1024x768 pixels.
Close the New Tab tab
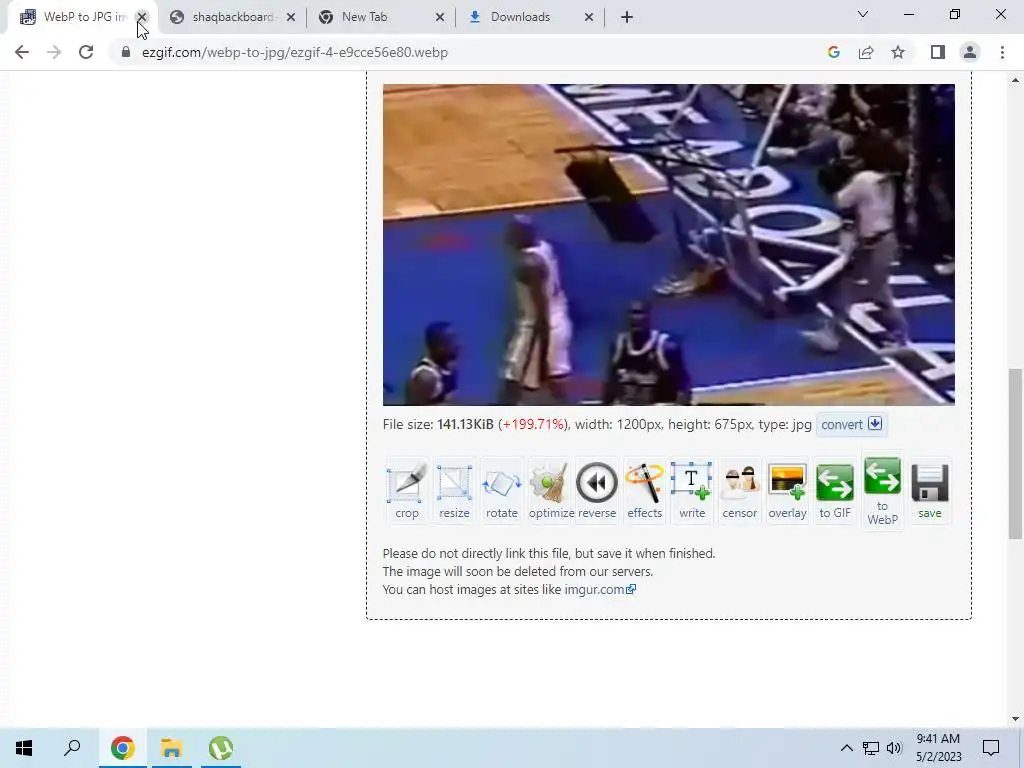(440, 17)
